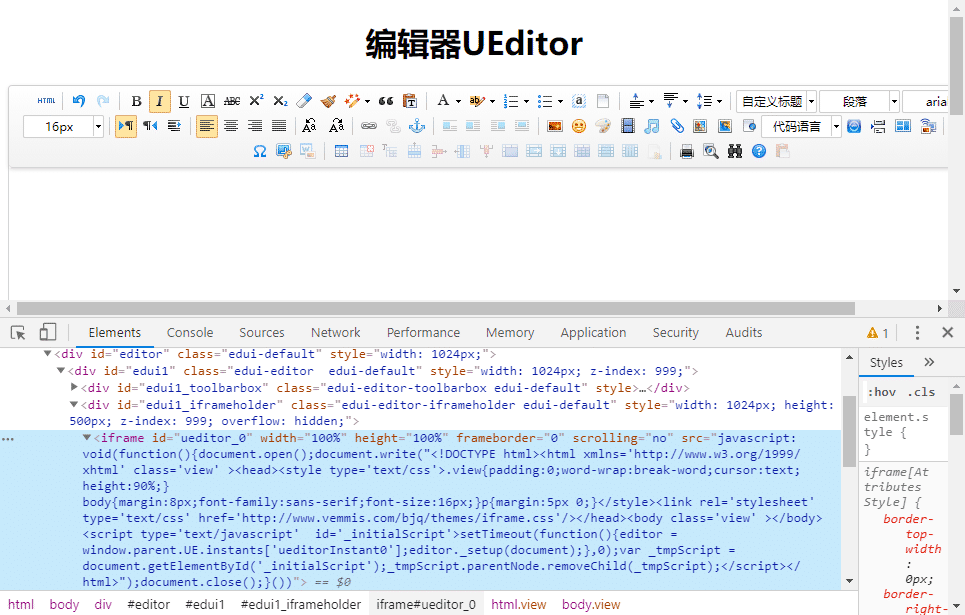Click the strikethrough ABC icon
Screen dimensions: 965x615
(232, 101)
